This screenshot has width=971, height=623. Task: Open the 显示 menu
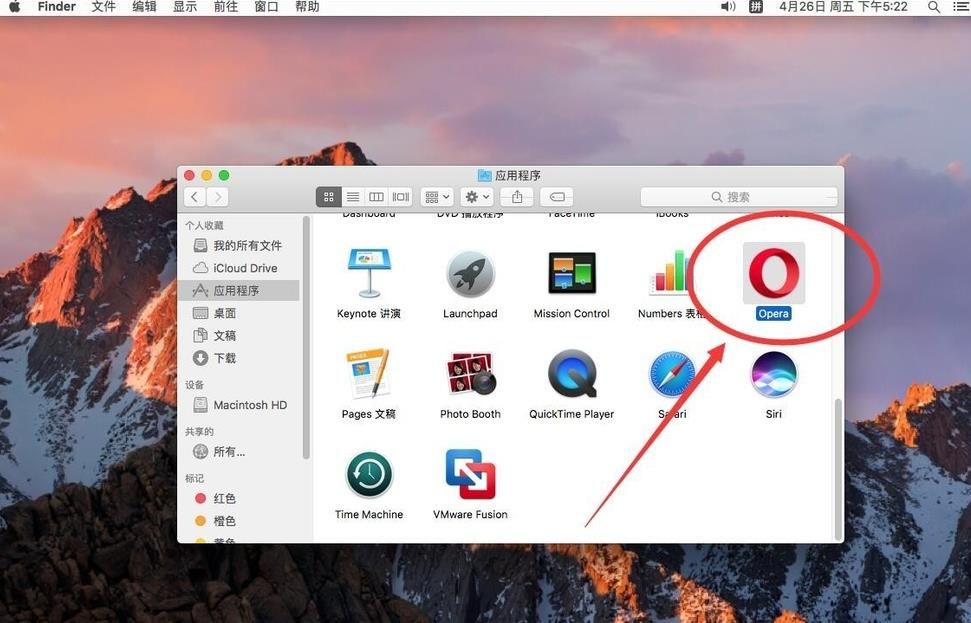click(185, 7)
